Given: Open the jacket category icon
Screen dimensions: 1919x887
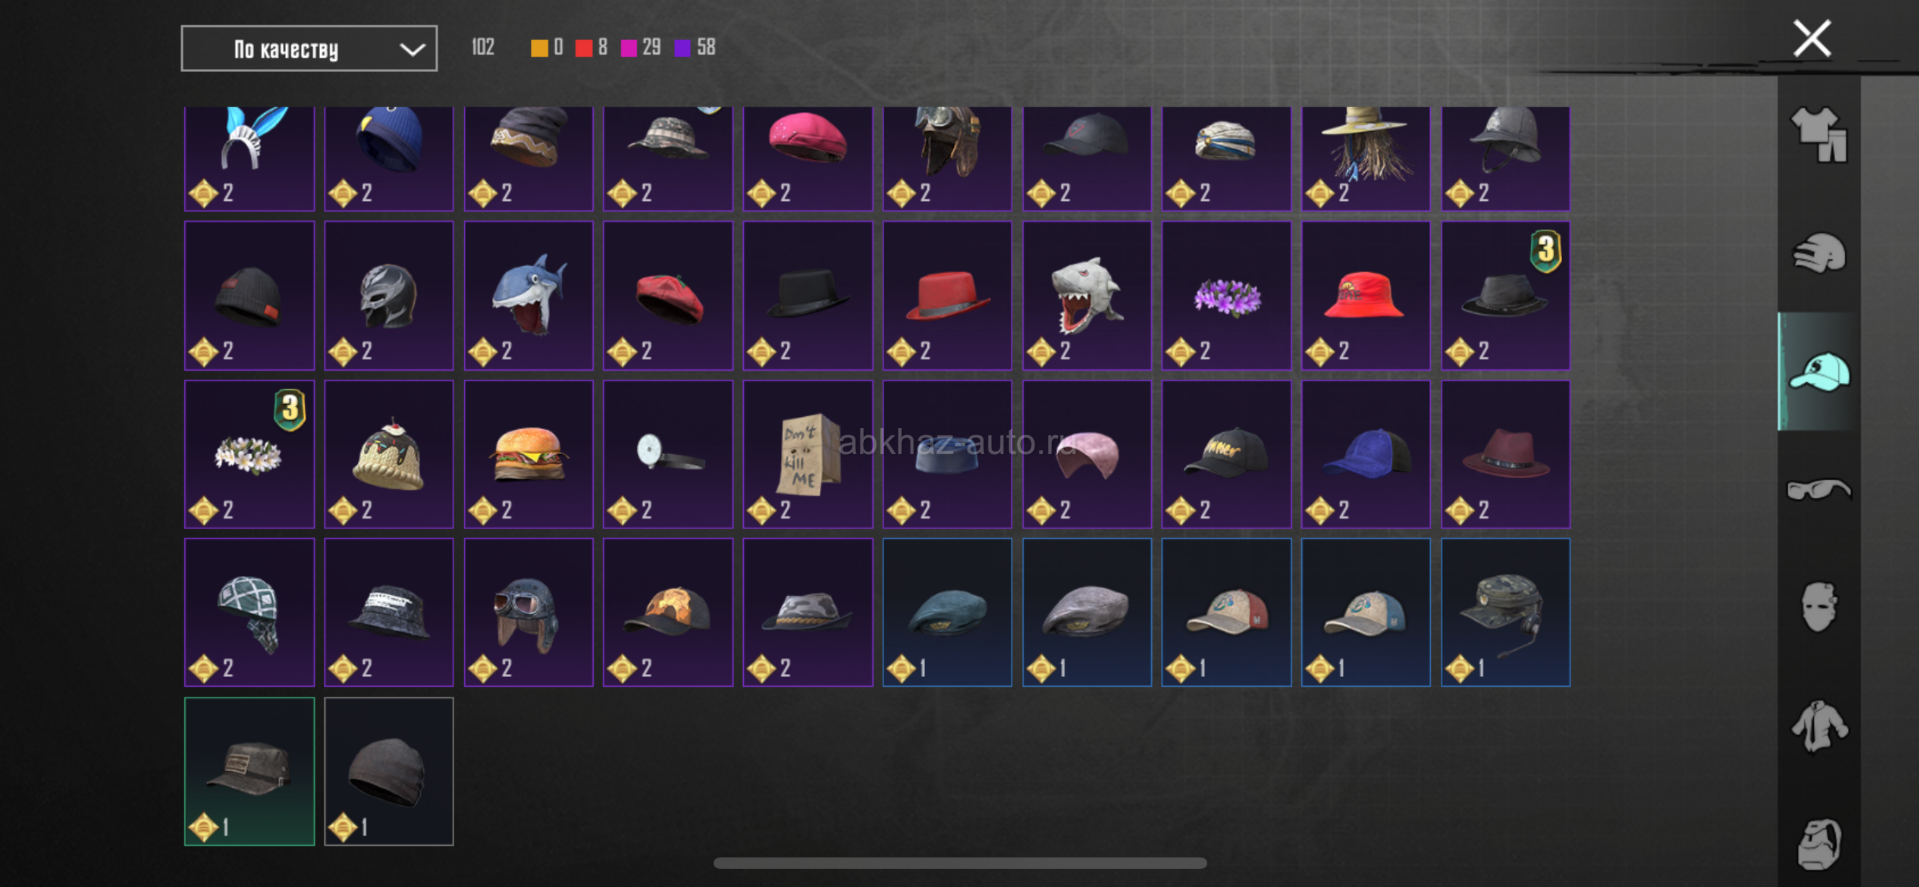Looking at the screenshot, I should [1819, 726].
